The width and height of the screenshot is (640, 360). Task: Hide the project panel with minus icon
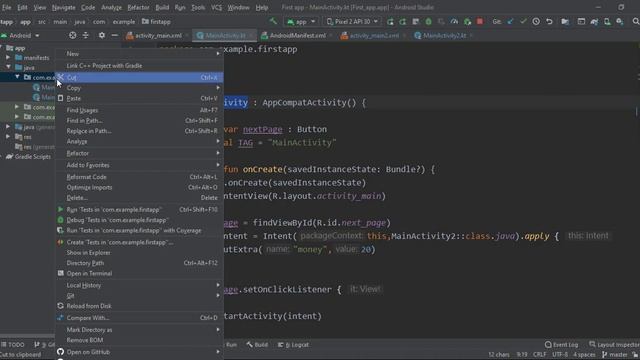point(115,36)
